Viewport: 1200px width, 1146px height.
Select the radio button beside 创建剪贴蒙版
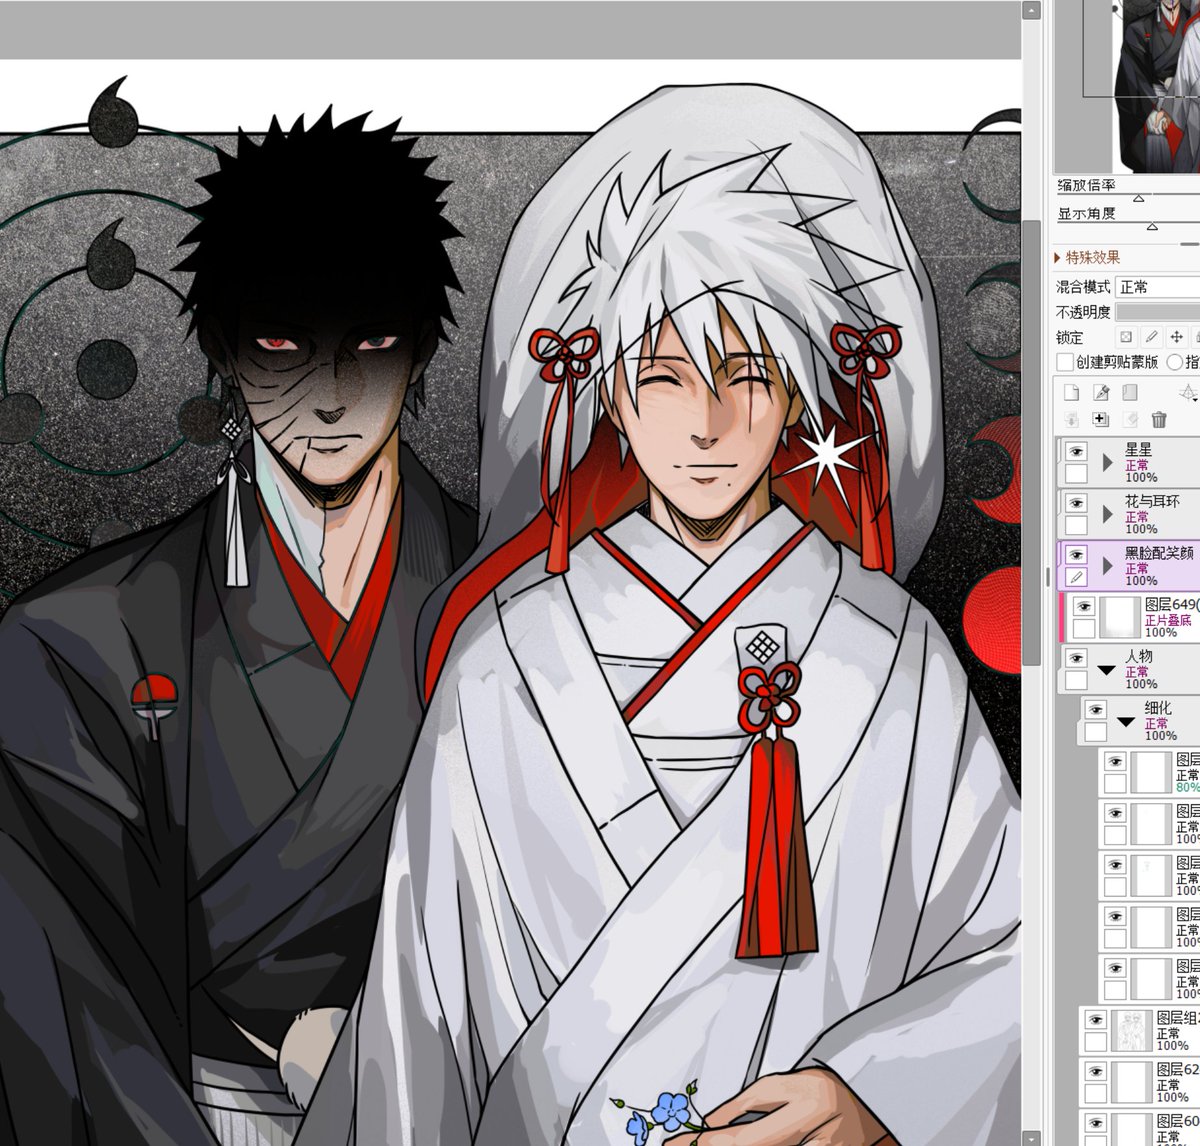tap(1175, 362)
